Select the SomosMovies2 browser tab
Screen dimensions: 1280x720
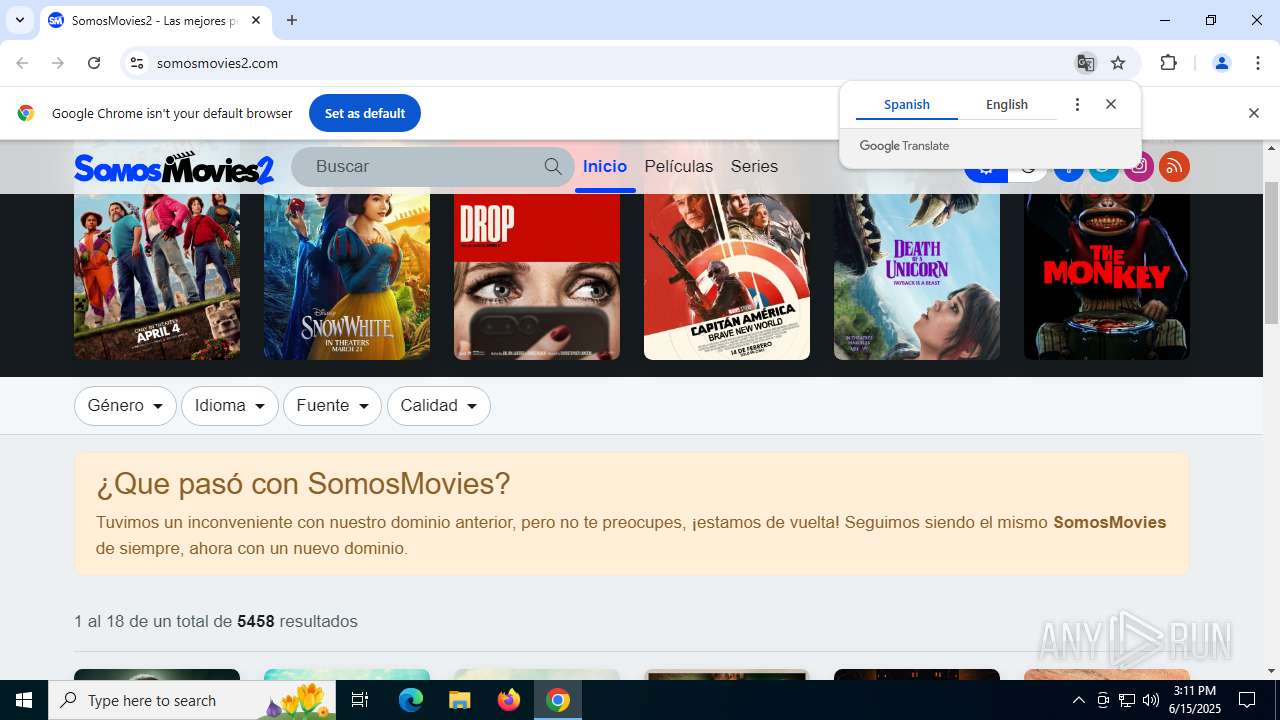point(157,20)
